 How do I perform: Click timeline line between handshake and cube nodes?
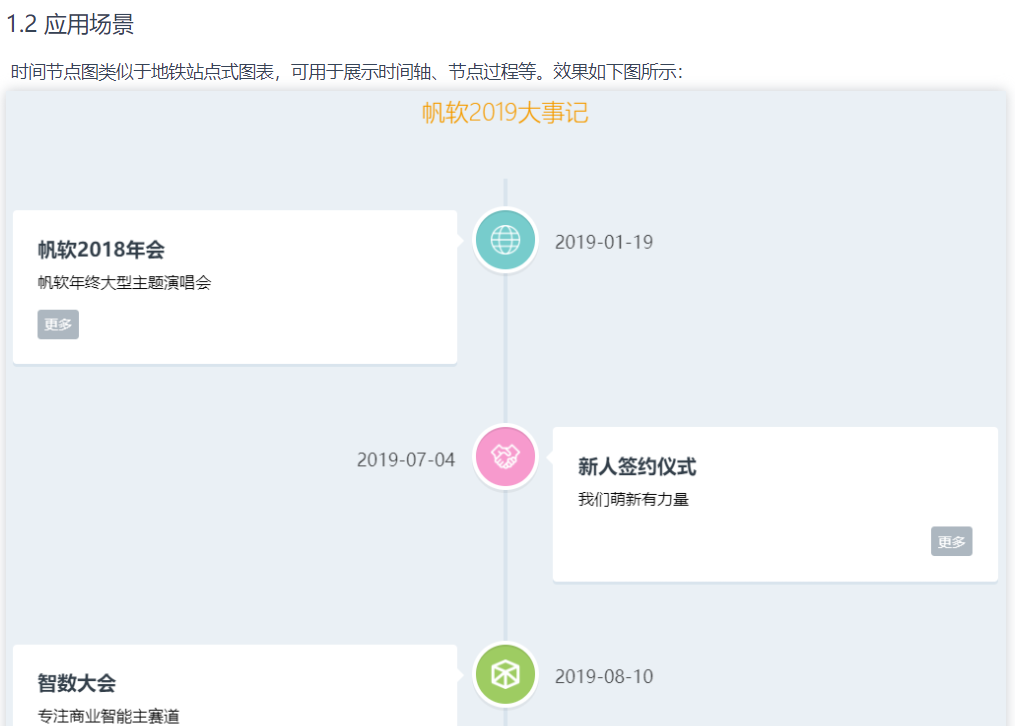(x=505, y=567)
